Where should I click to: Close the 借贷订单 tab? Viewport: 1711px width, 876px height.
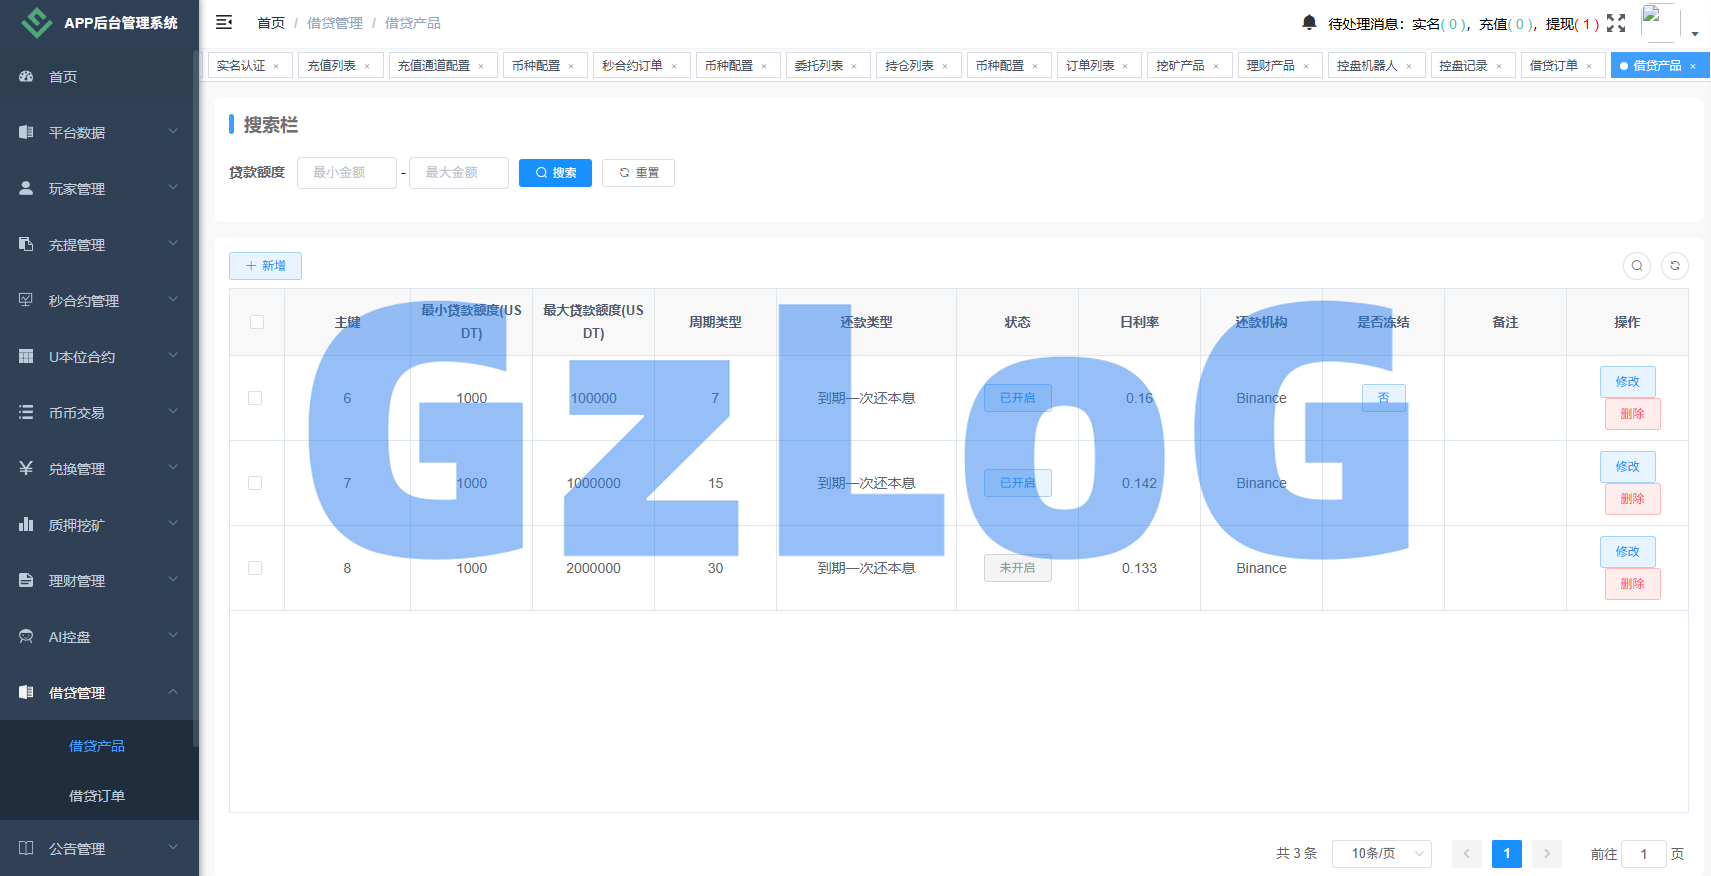(x=1589, y=66)
